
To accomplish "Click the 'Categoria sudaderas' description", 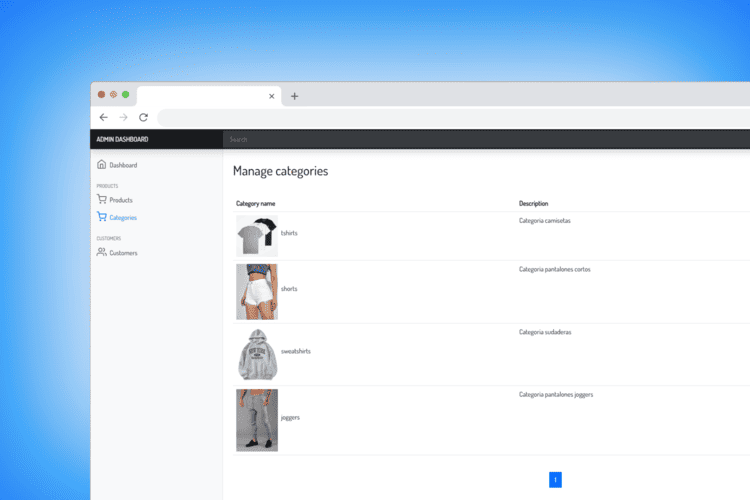I will 545,332.
